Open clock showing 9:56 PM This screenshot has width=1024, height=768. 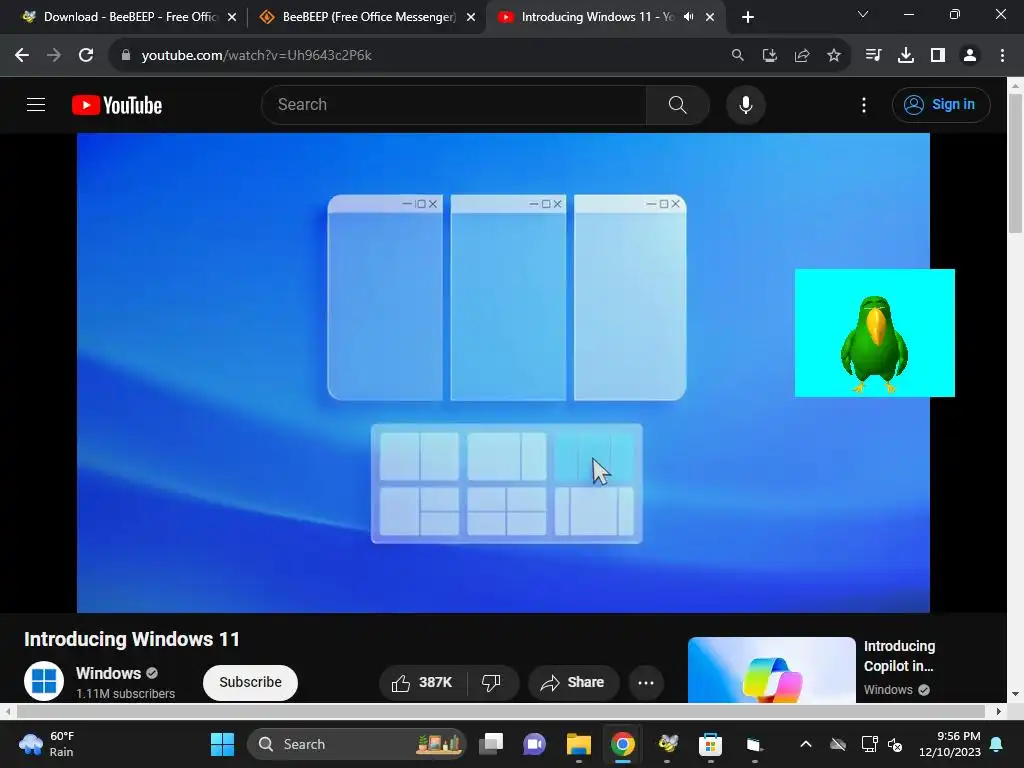[950, 744]
